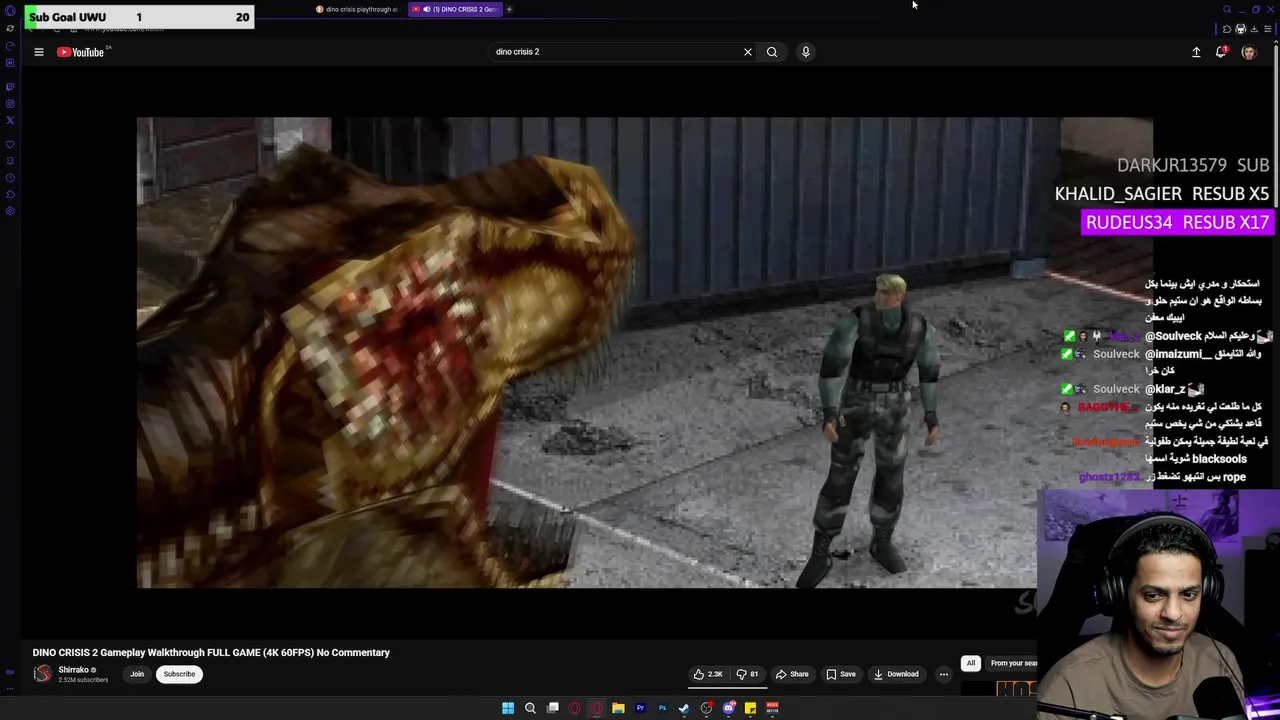The height and width of the screenshot is (720, 1280).
Task: Clear the search text with X
Action: pyautogui.click(x=747, y=52)
